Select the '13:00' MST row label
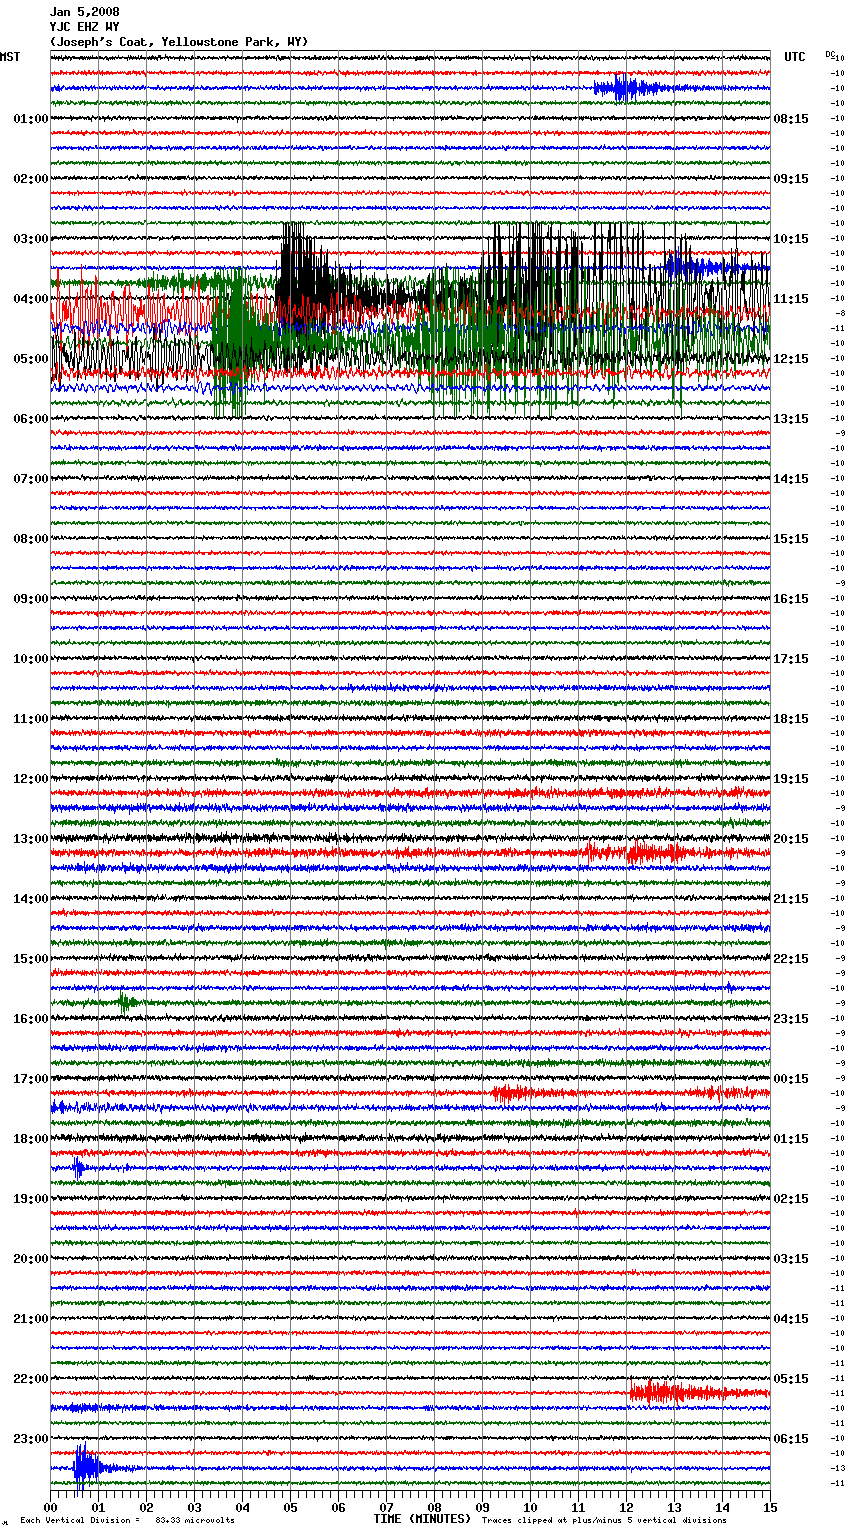 (x=31, y=839)
